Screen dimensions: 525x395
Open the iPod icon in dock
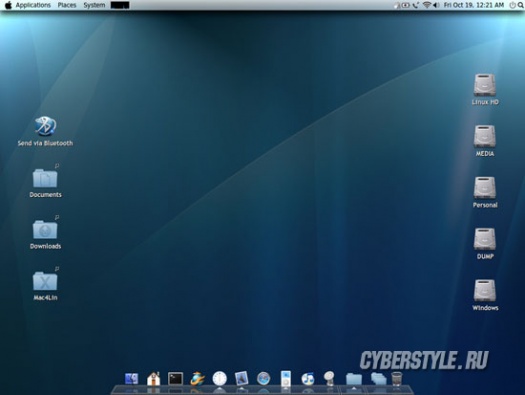click(286, 379)
